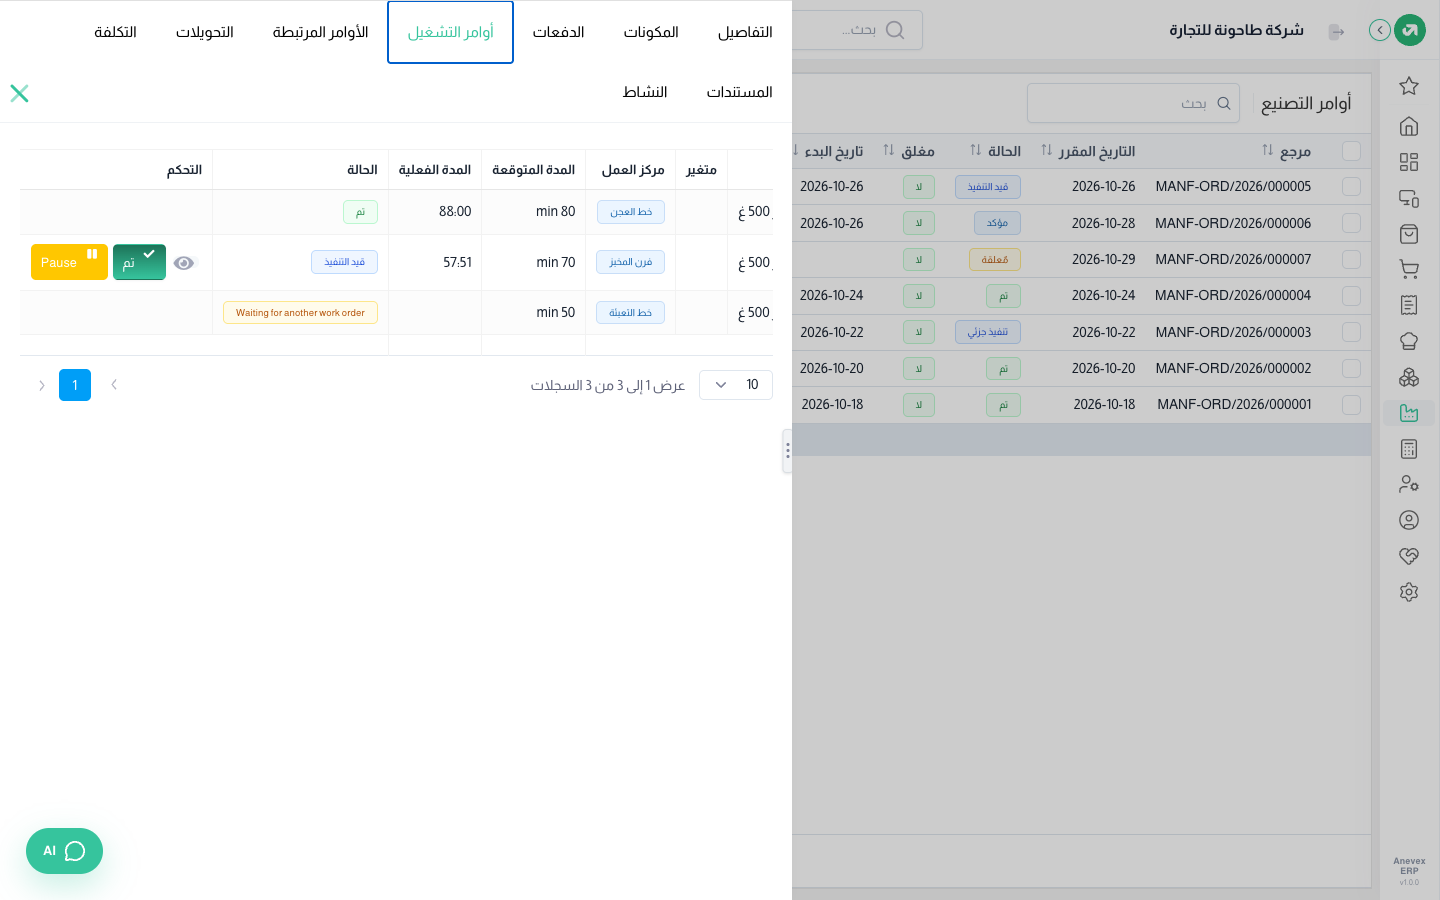Viewport: 1440px width, 900px height.
Task: Switch to الدفعات tab
Action: coord(558,32)
